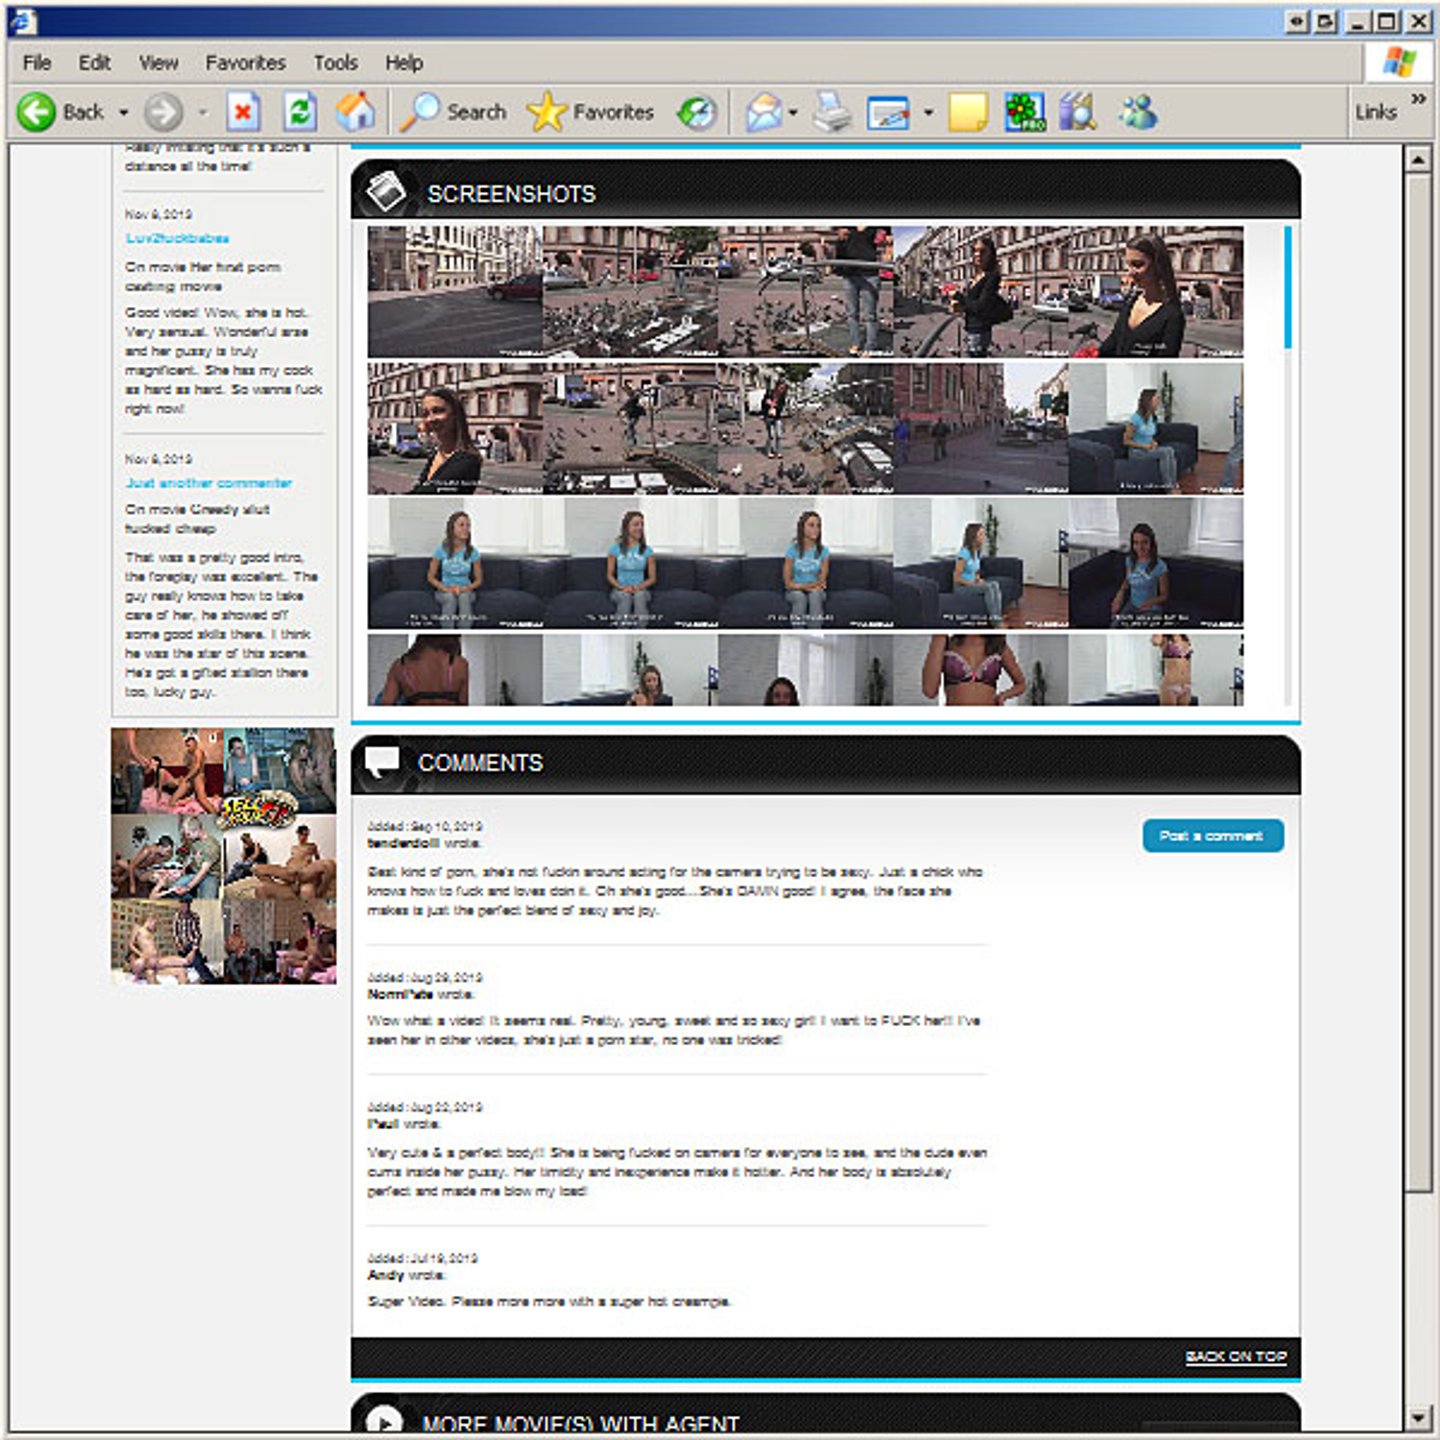Show browsing History
1440x1440 pixels.
pyautogui.click(x=696, y=112)
